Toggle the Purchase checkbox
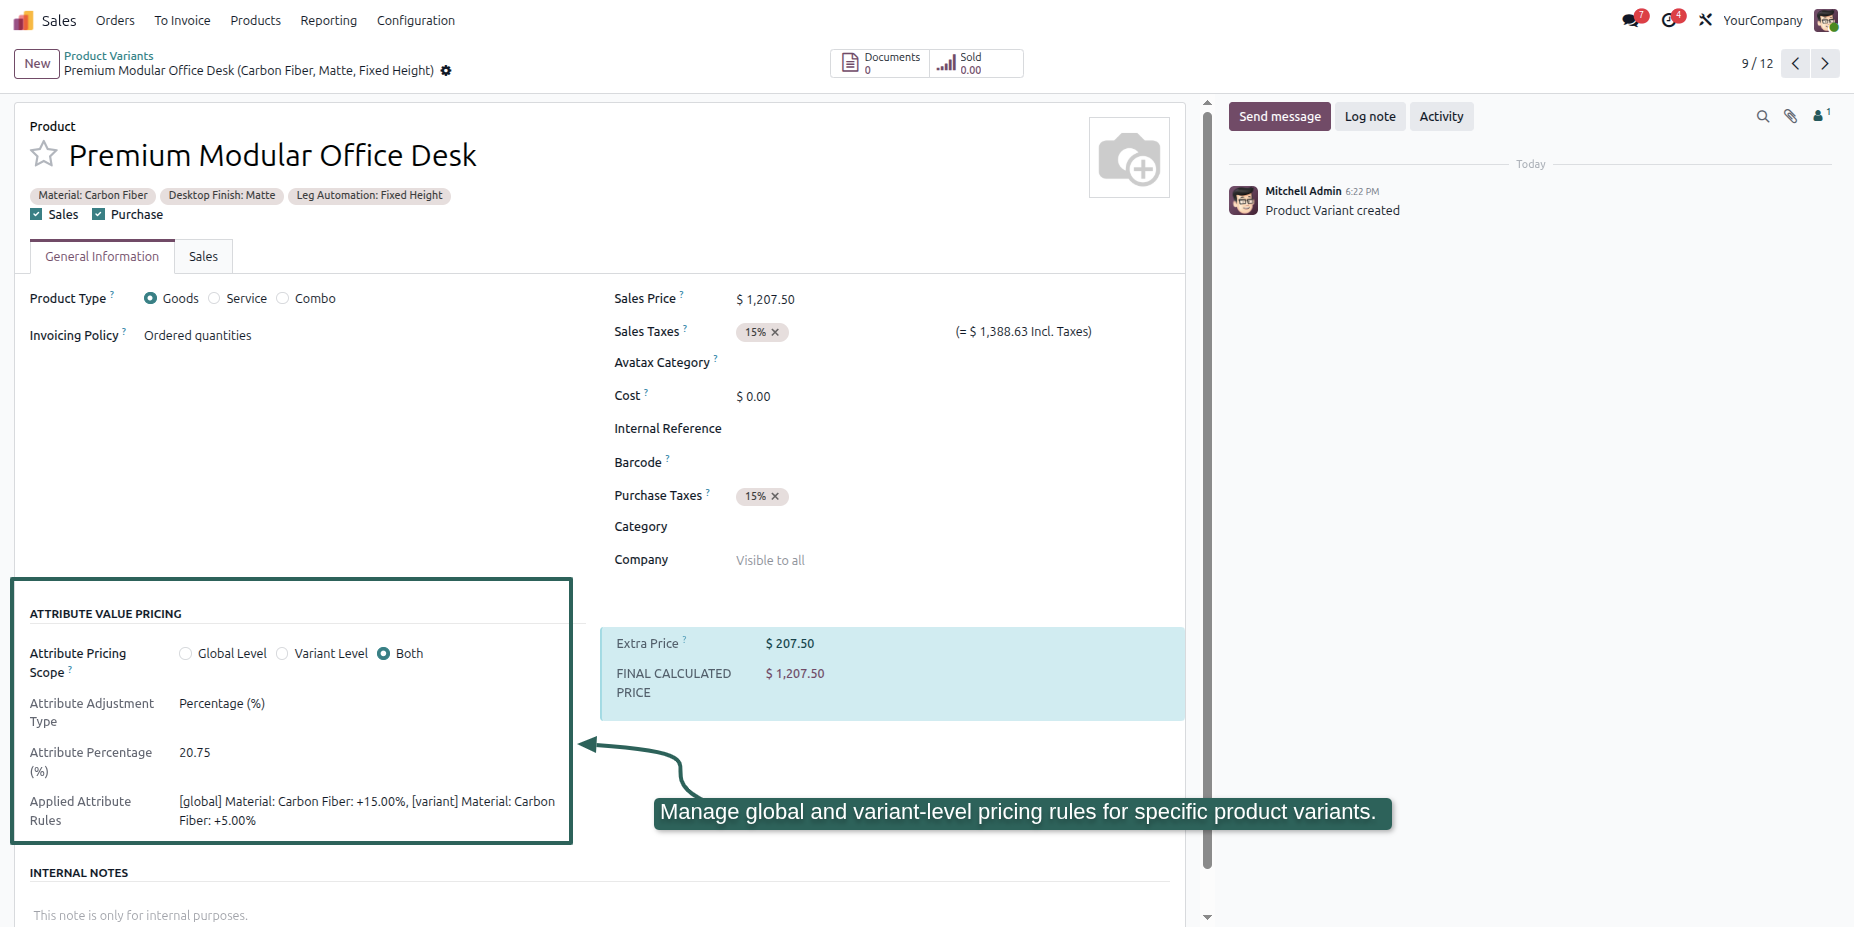 tap(98, 215)
